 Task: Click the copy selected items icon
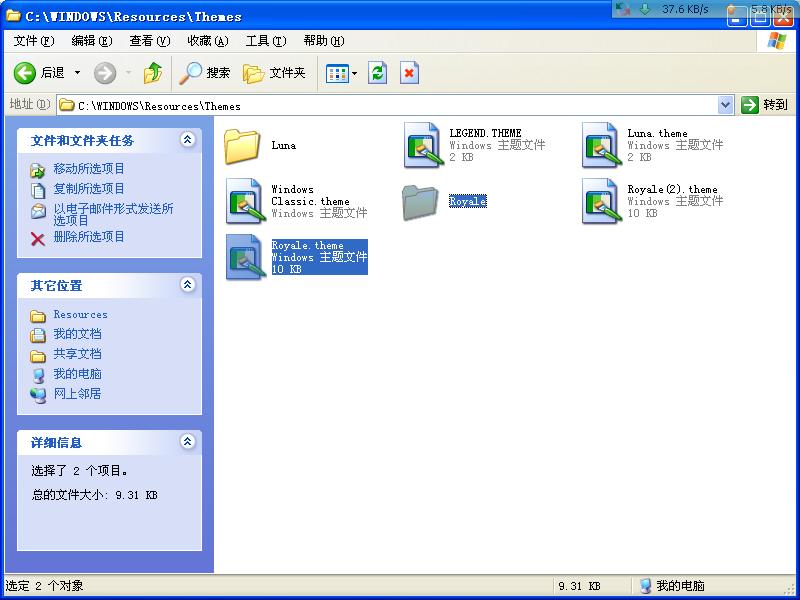pyautogui.click(x=38, y=190)
